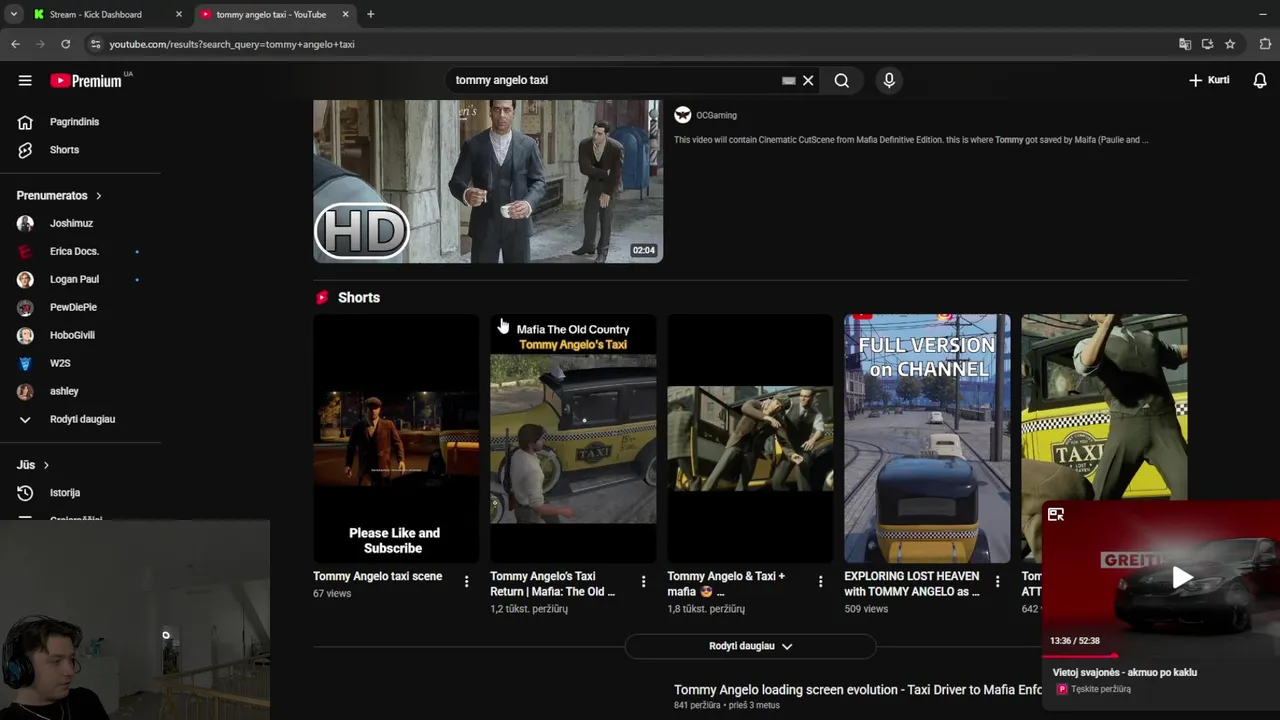
Task: Click the search magnifier button
Action: [842, 80]
